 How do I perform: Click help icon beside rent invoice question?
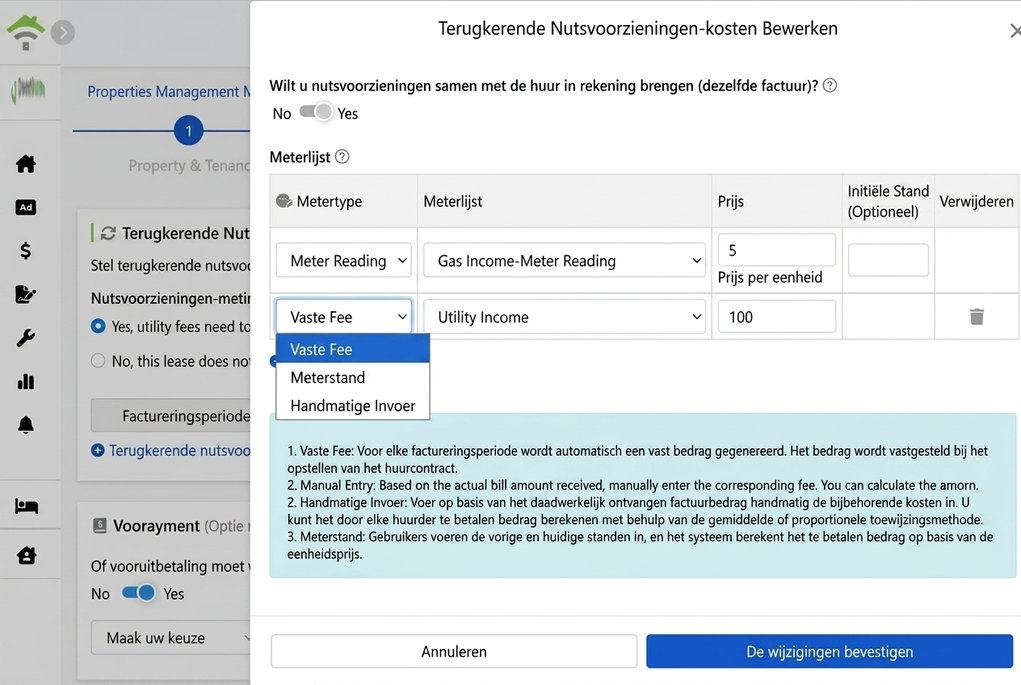pos(830,85)
